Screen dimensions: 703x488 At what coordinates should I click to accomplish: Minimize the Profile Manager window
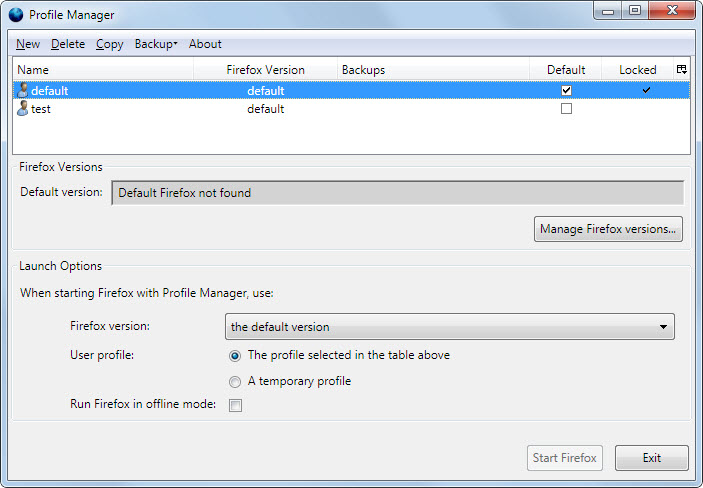(608, 11)
